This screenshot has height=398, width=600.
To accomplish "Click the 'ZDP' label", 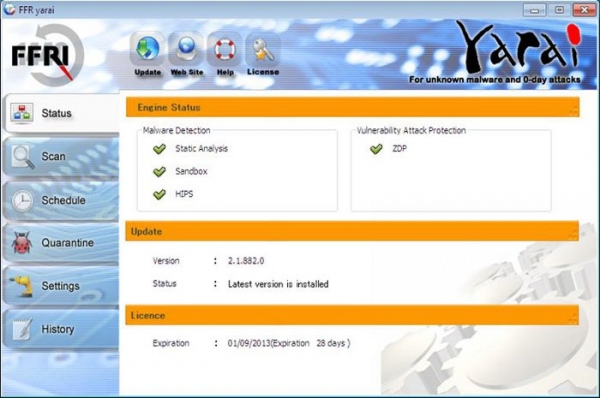I will pos(399,148).
